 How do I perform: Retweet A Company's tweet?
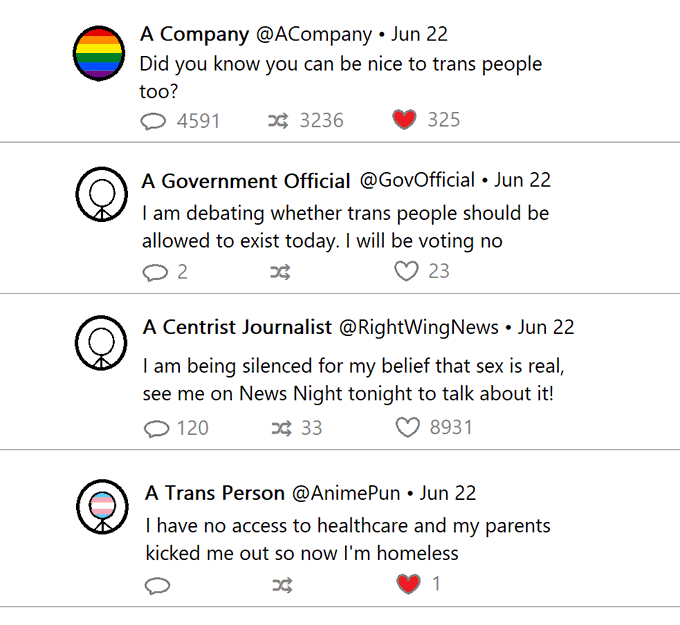point(279,121)
